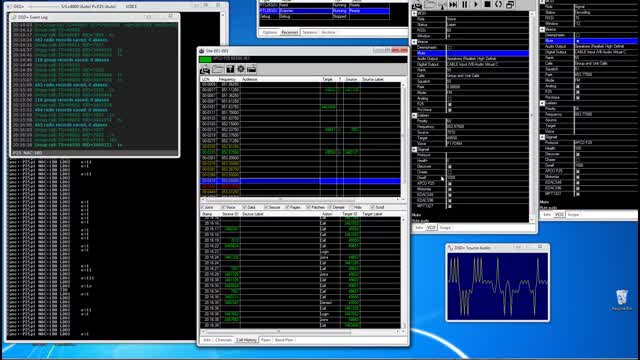Open the Calls 'Group and Unit Calls' field

click(x=488, y=76)
